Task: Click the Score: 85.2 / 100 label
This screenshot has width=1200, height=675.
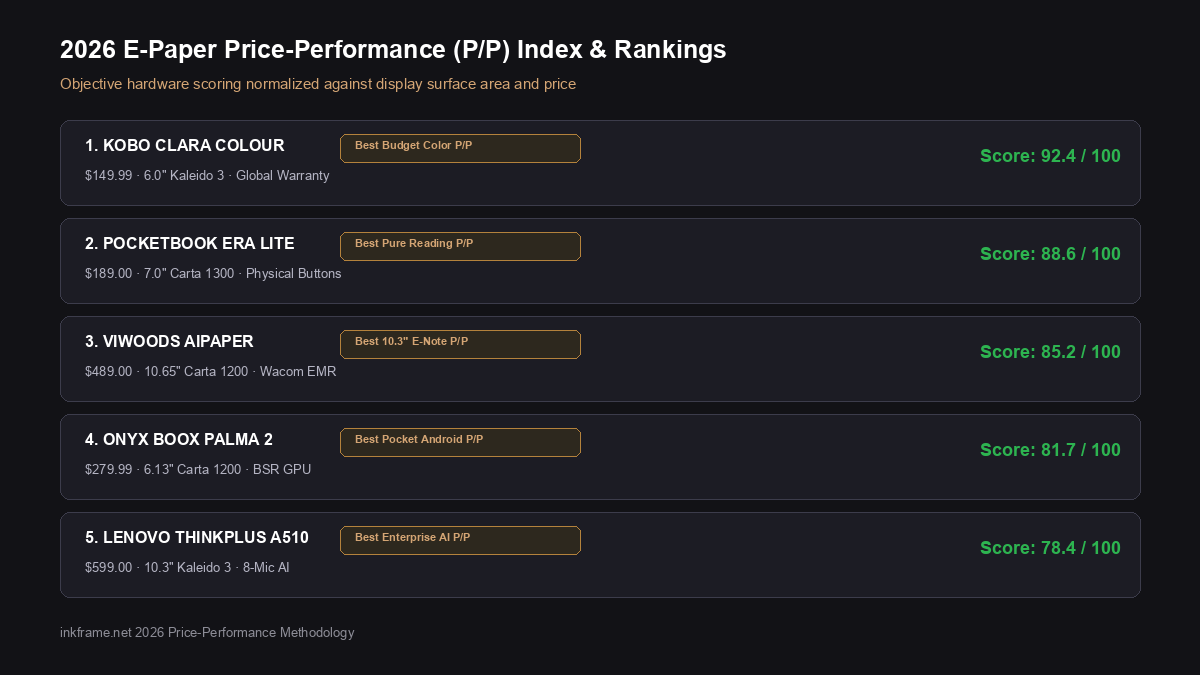Action: [1050, 352]
